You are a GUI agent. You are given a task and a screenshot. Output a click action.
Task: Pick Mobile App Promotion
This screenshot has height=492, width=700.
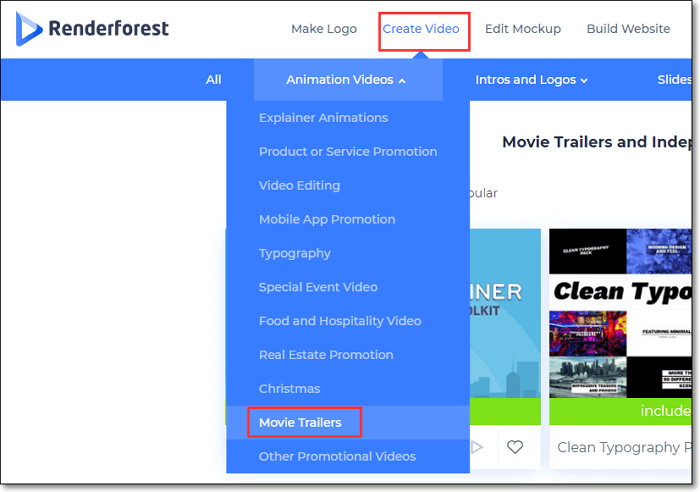[327, 220]
